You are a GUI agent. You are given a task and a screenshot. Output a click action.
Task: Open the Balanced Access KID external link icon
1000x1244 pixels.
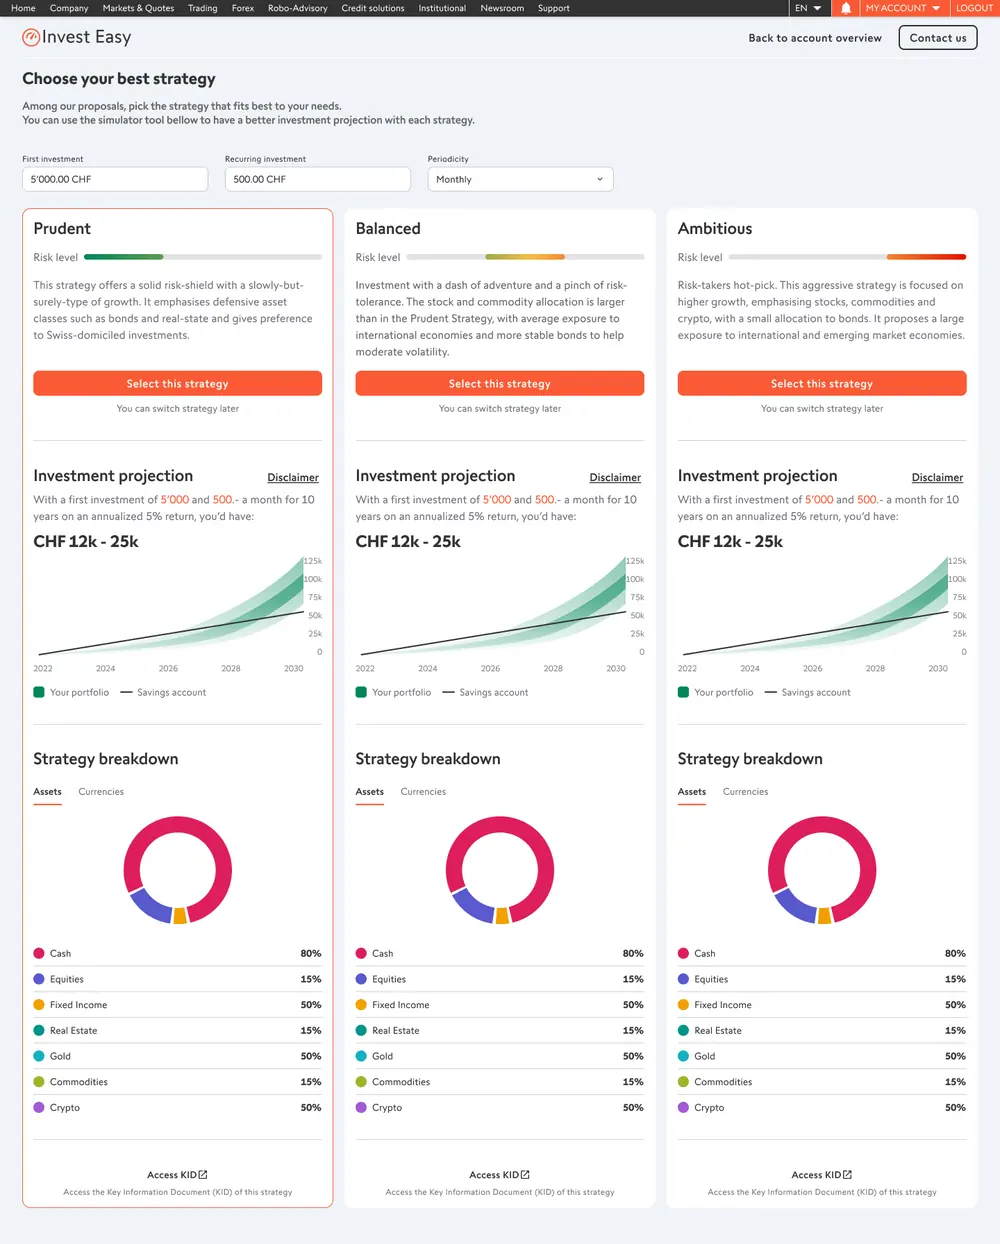tap(525, 1175)
